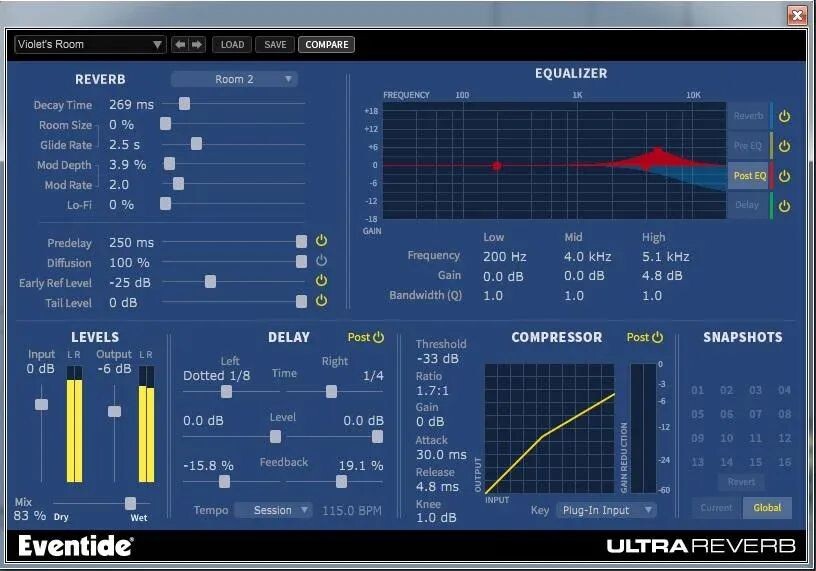Image resolution: width=816 pixels, height=571 pixels.
Task: Toggle the Delay section Post power icon
Action: (x=379, y=337)
